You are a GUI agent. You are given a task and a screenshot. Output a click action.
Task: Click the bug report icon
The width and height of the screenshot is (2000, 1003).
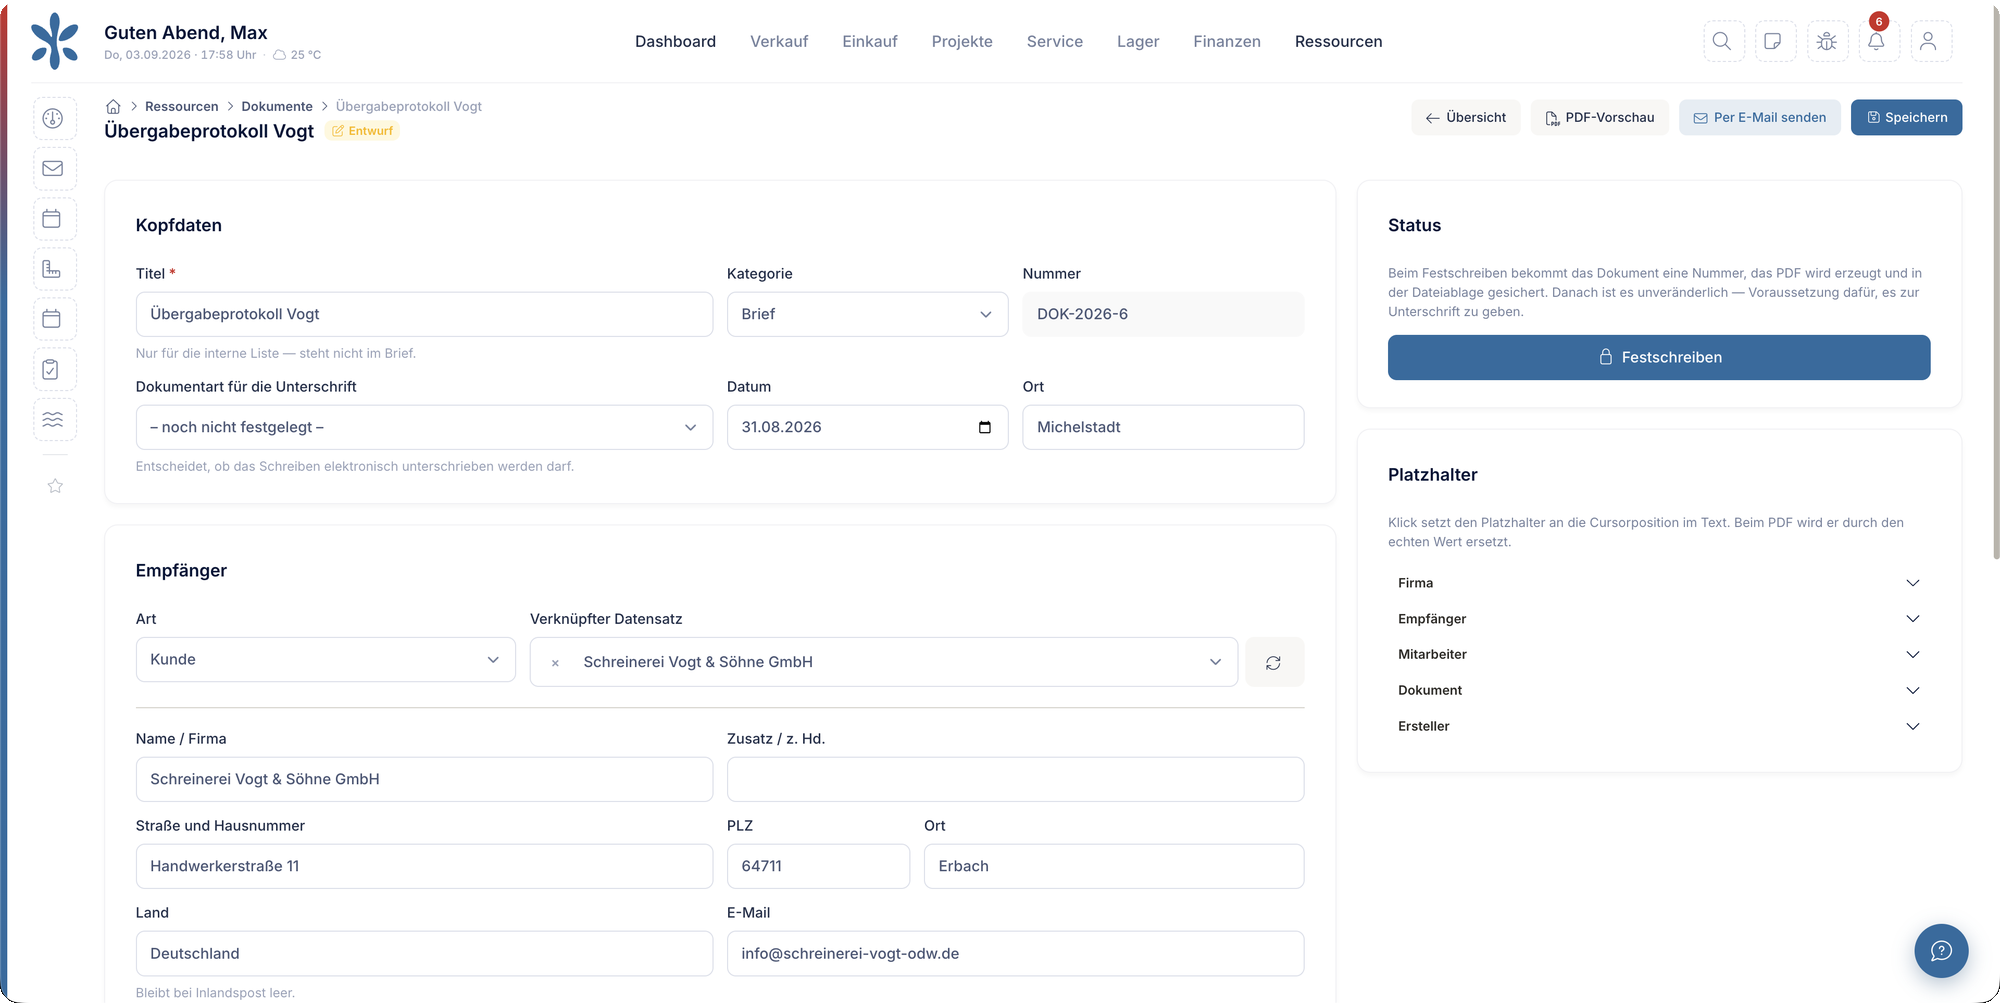click(1827, 41)
